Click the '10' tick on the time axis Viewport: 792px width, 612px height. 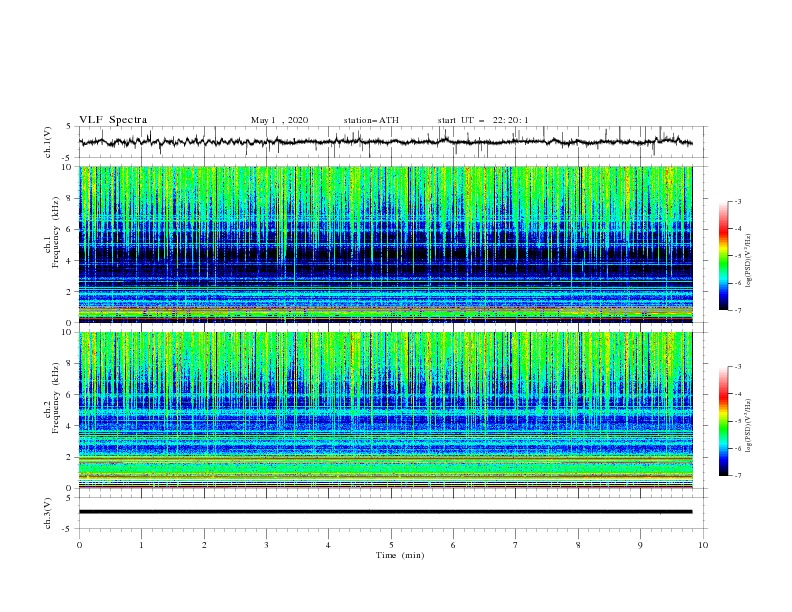tap(703, 545)
